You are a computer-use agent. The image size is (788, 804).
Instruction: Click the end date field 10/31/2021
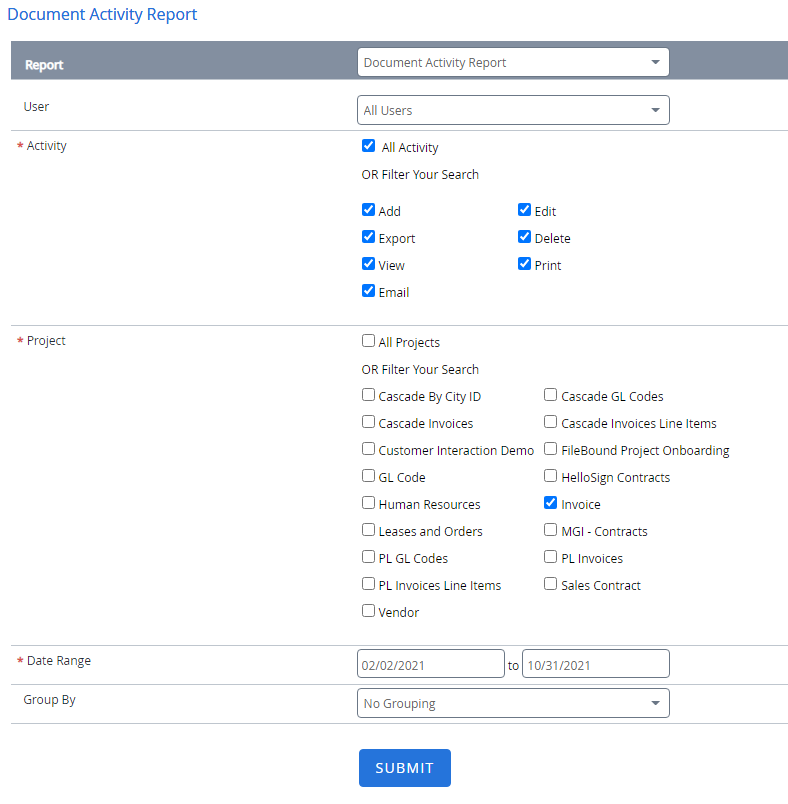click(x=595, y=664)
